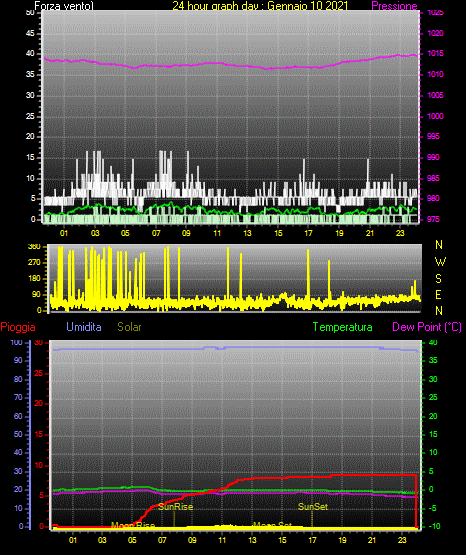The width and height of the screenshot is (466, 555).
Task: Click the S wind direction label
Action: (438, 279)
